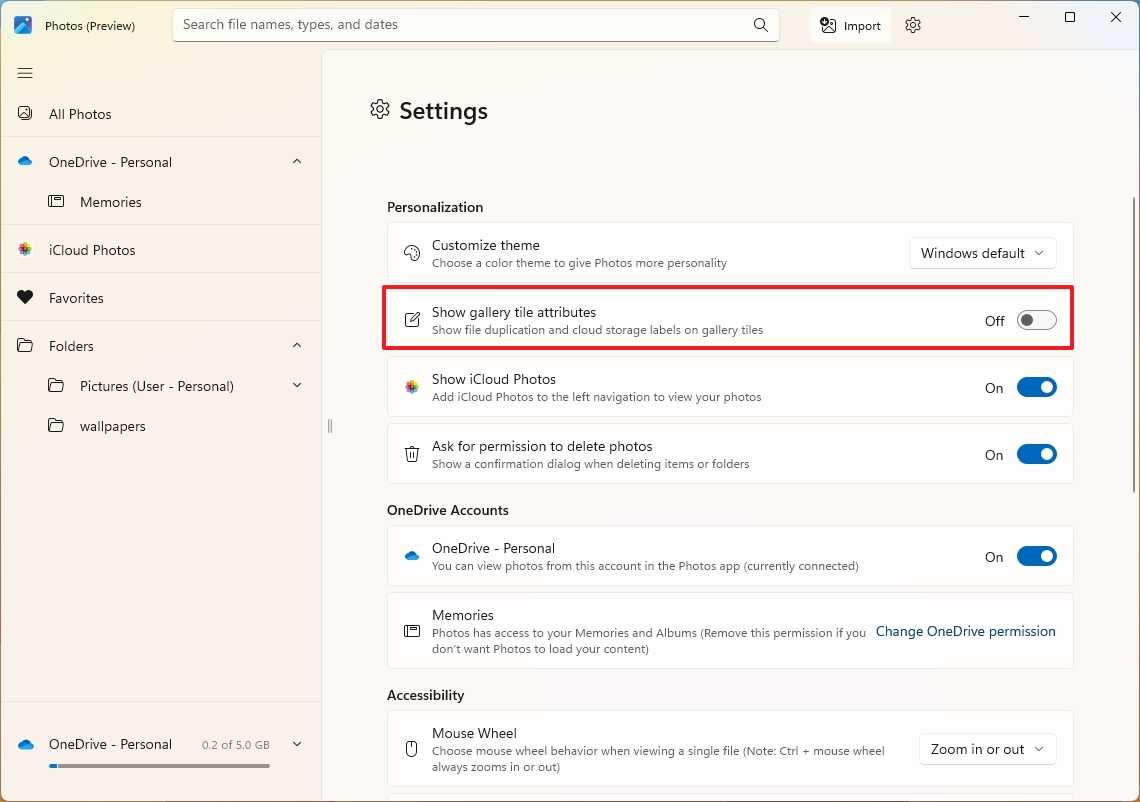The height and width of the screenshot is (802, 1140).
Task: Toggle OneDrive - Personal account switch
Action: [x=1036, y=557]
